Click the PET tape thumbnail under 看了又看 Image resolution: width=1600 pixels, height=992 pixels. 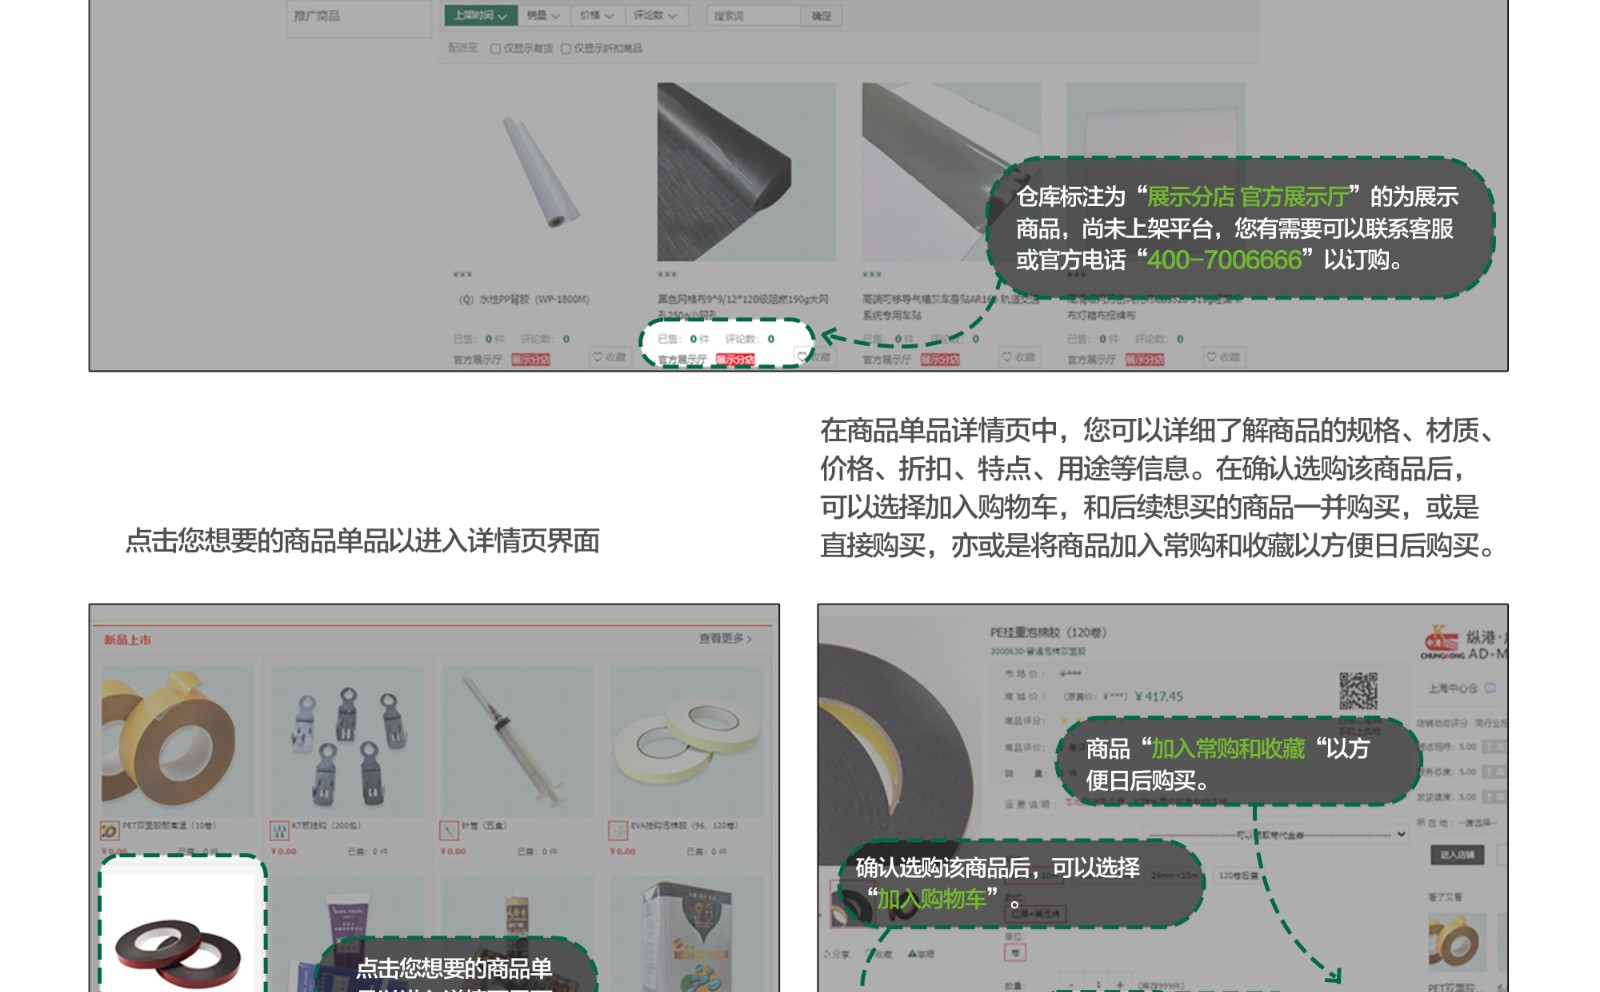pyautogui.click(x=1457, y=942)
